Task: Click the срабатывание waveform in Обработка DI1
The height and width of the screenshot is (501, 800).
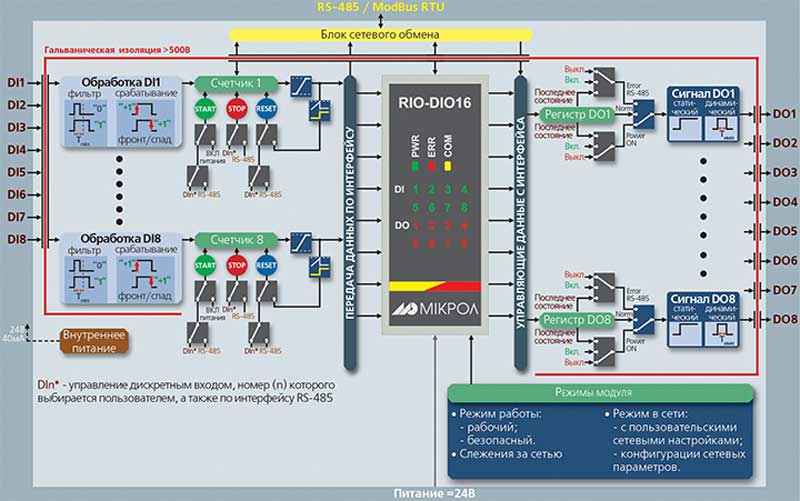Action: pyautogui.click(x=146, y=122)
